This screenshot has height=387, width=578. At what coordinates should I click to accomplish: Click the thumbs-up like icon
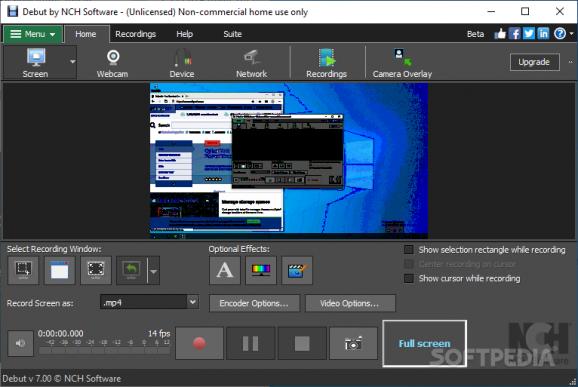pos(500,34)
